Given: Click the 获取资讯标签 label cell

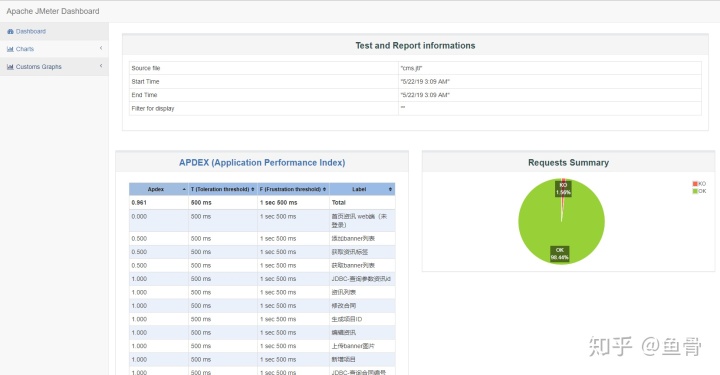Looking at the screenshot, I should click(x=362, y=252).
